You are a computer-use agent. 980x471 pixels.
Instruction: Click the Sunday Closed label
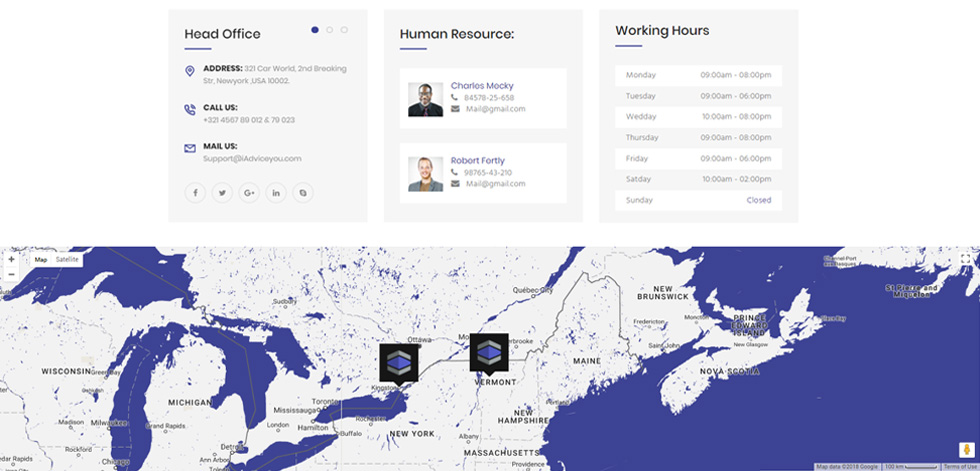tap(759, 201)
